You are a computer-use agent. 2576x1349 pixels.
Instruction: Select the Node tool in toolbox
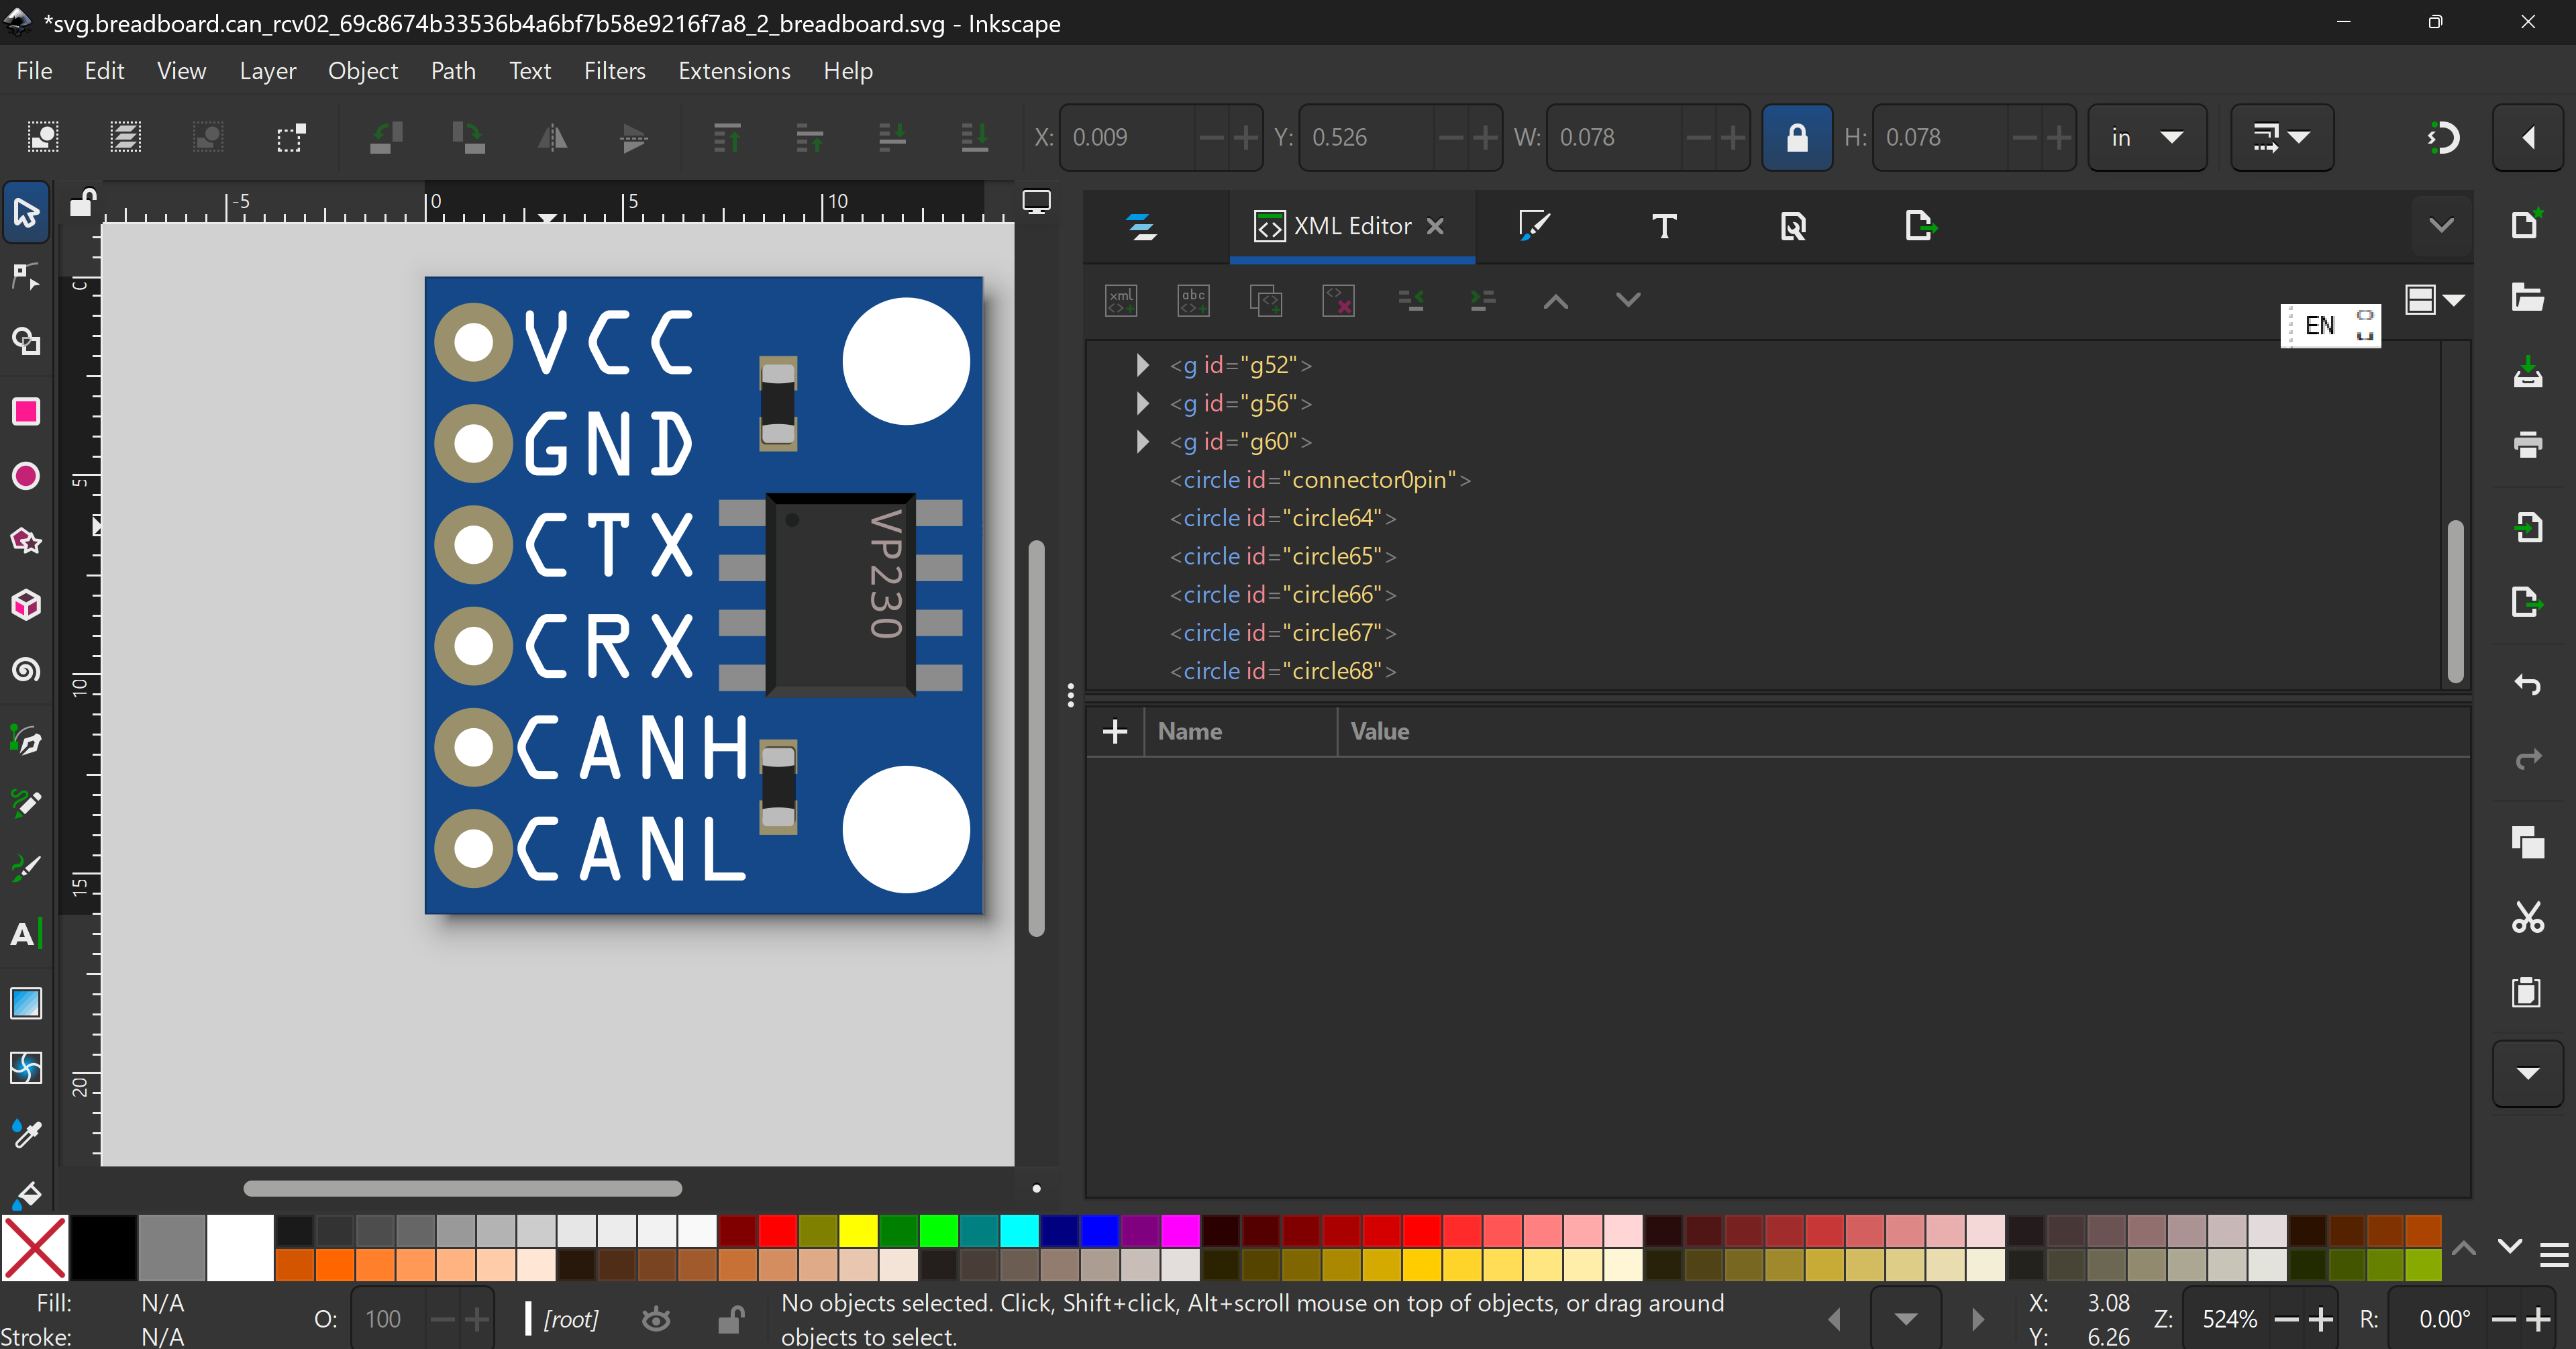[x=26, y=277]
